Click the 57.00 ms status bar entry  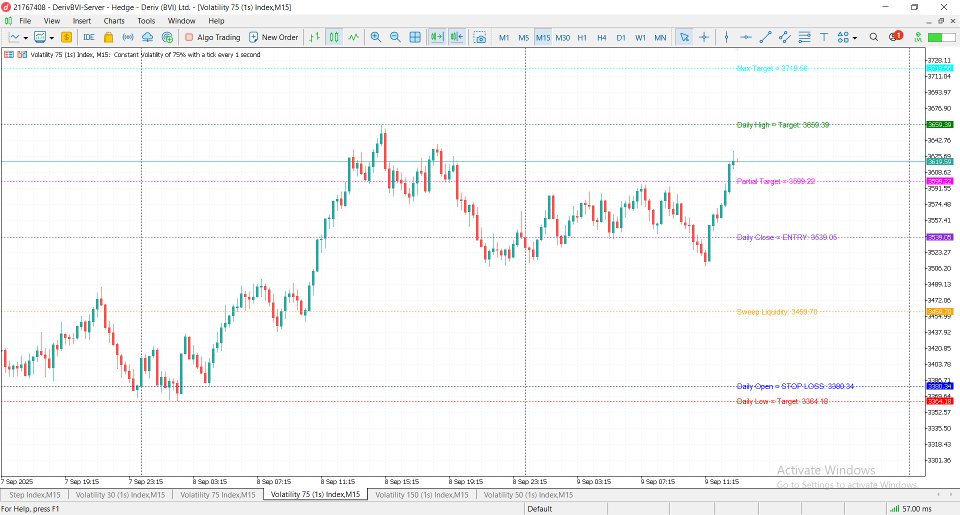pyautogui.click(x=911, y=509)
